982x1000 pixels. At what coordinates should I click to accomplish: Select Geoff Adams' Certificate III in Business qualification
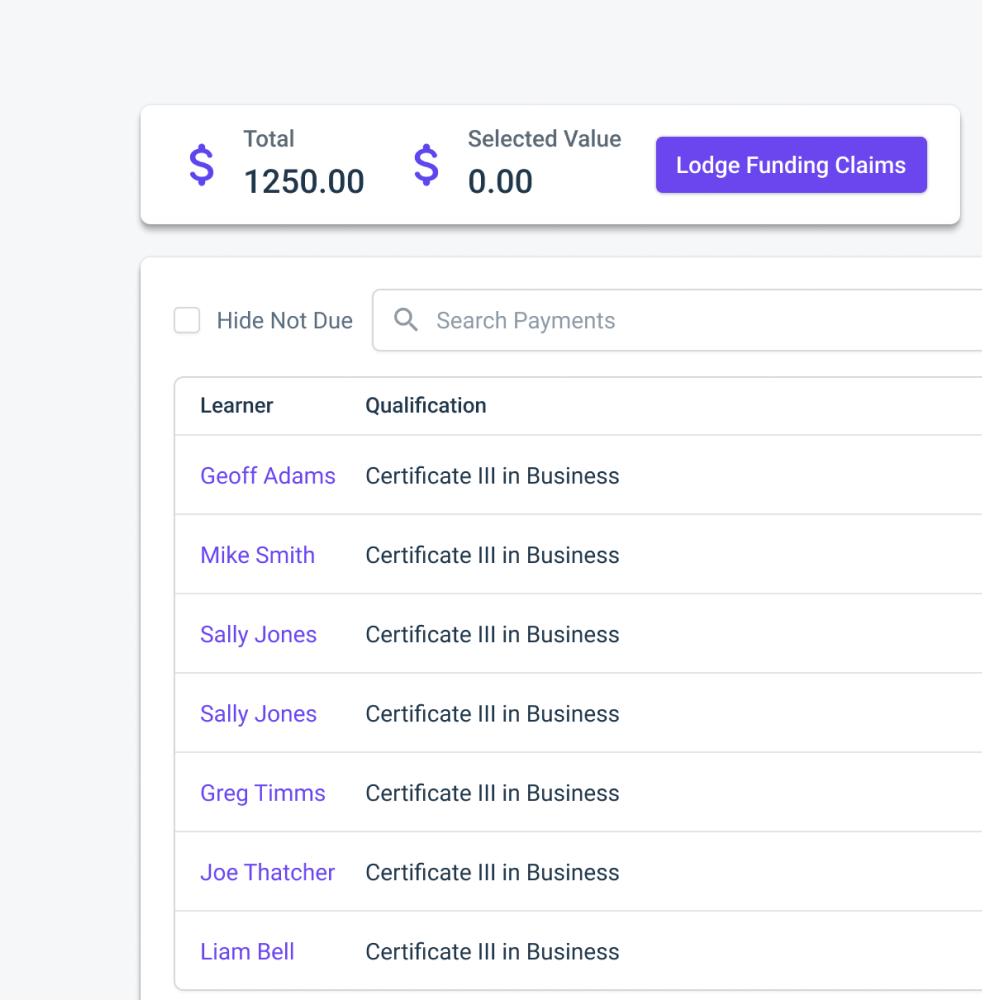[492, 476]
